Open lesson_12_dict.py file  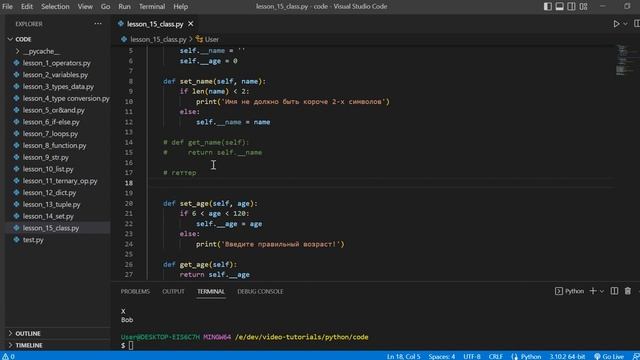[x=49, y=193]
